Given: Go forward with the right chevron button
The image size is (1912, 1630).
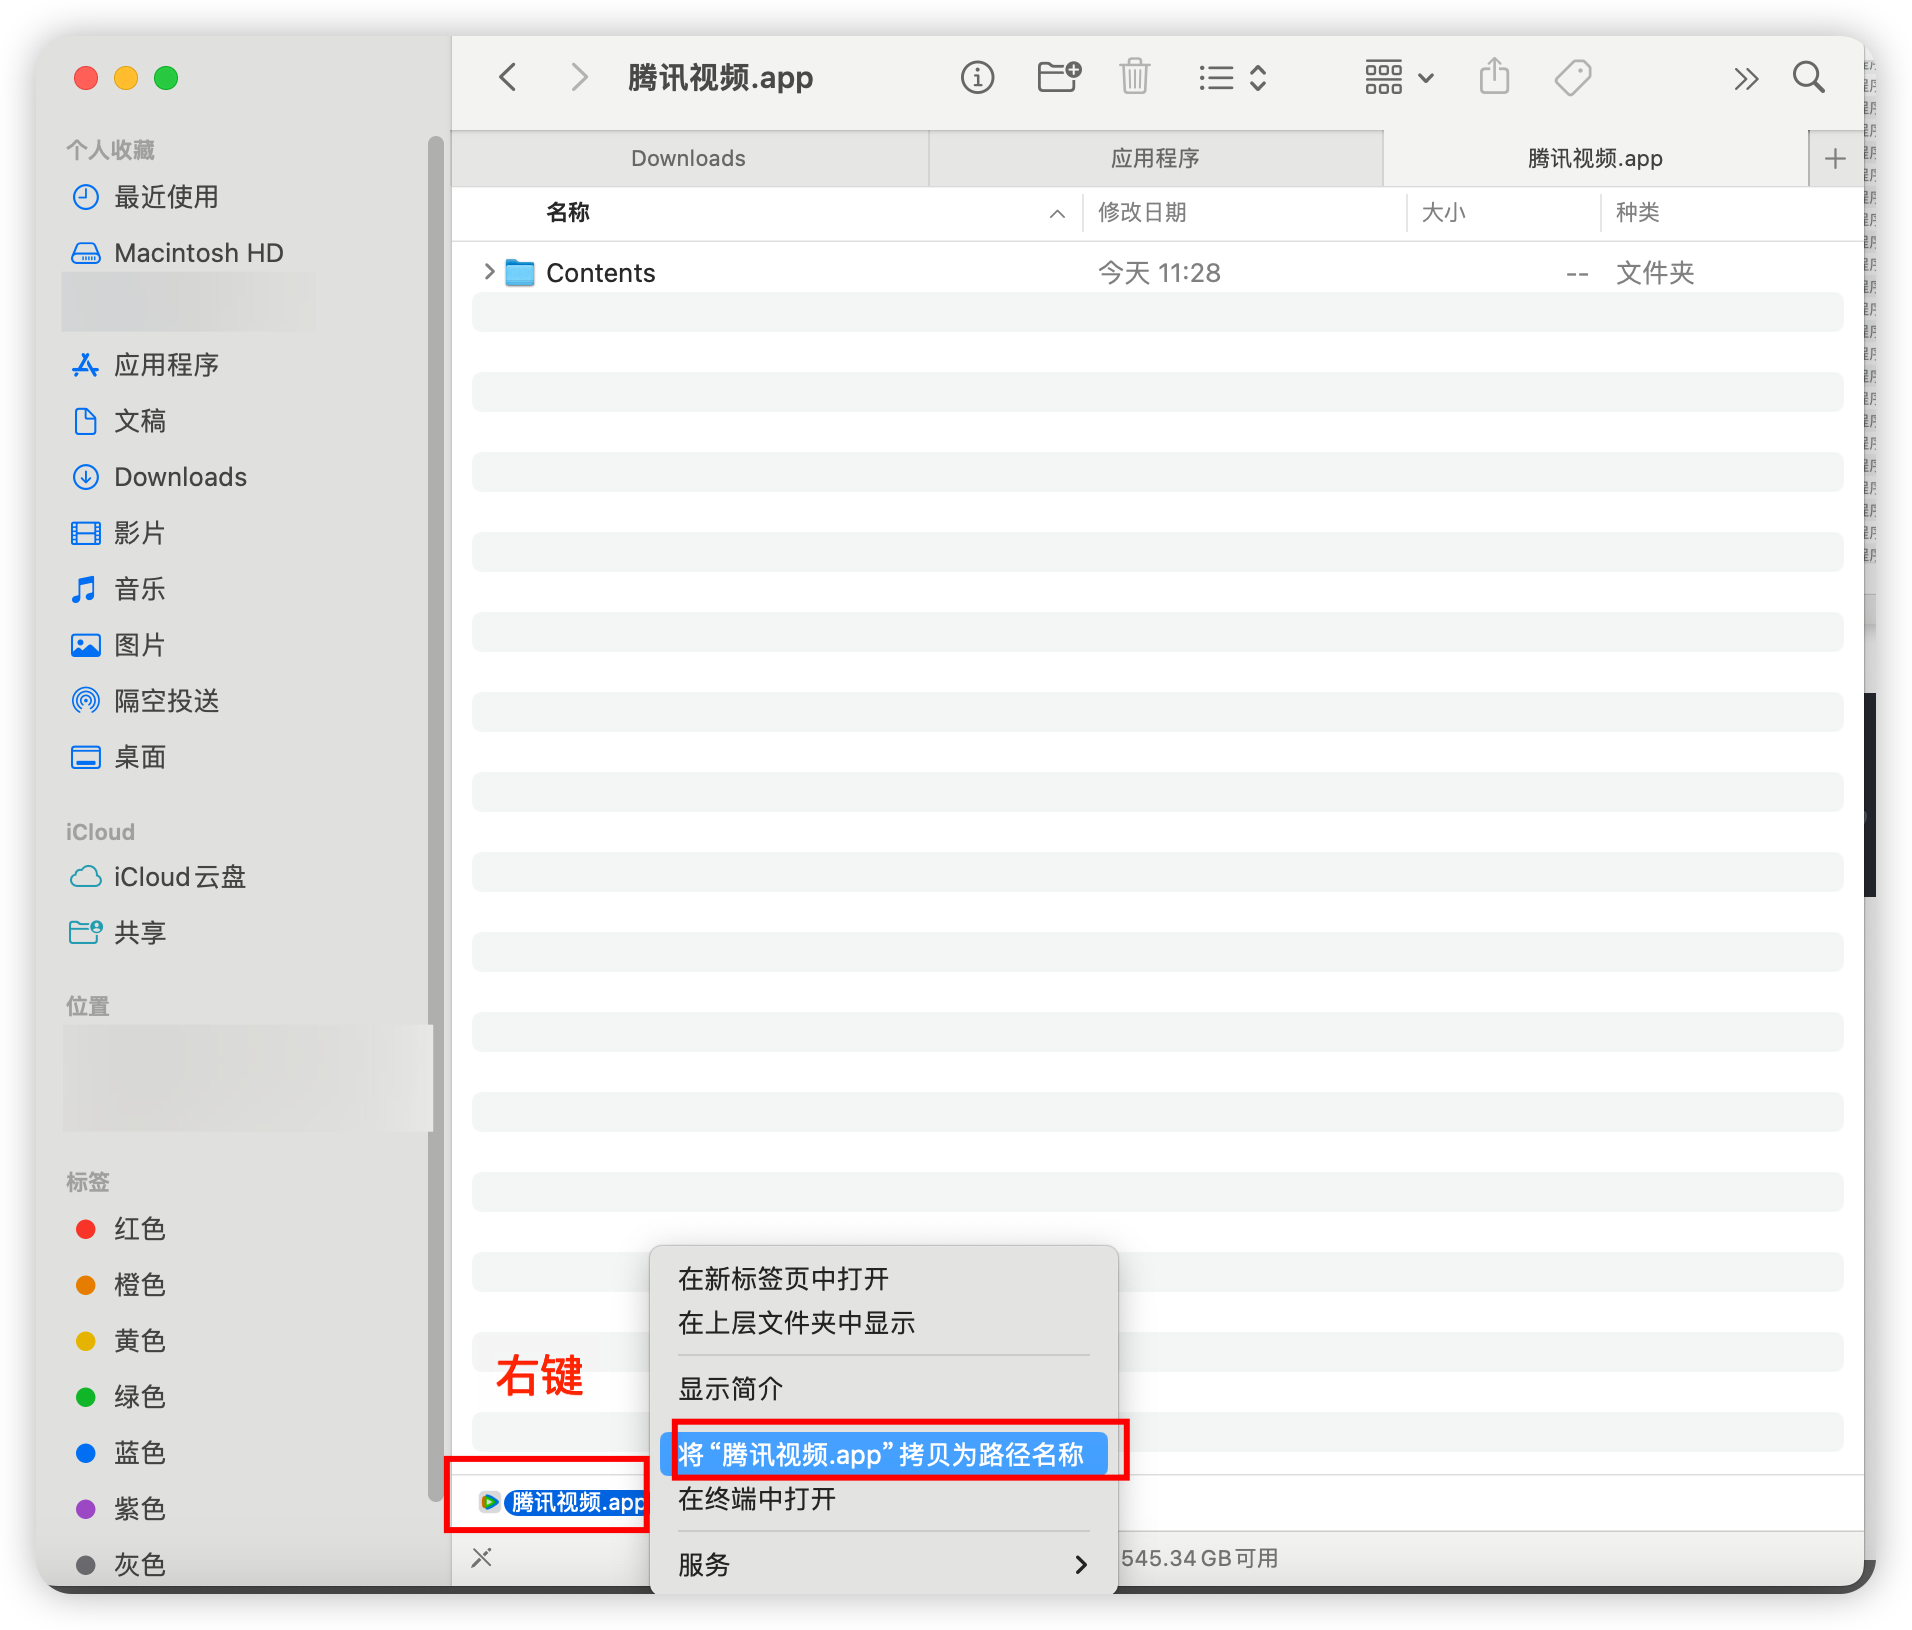Looking at the screenshot, I should [578, 77].
